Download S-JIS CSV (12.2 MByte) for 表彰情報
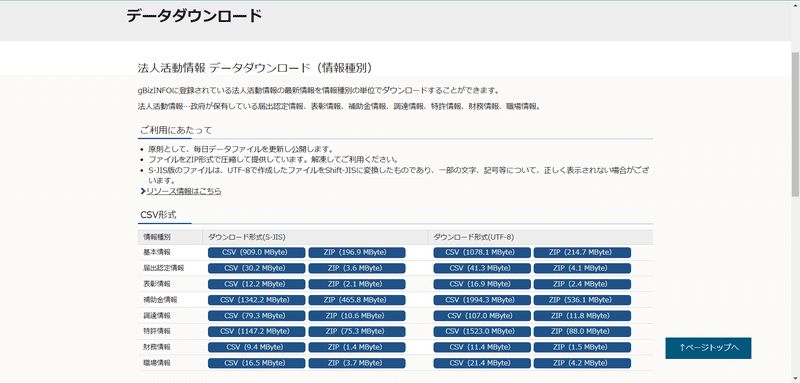This screenshot has width=800, height=383. pyautogui.click(x=256, y=284)
